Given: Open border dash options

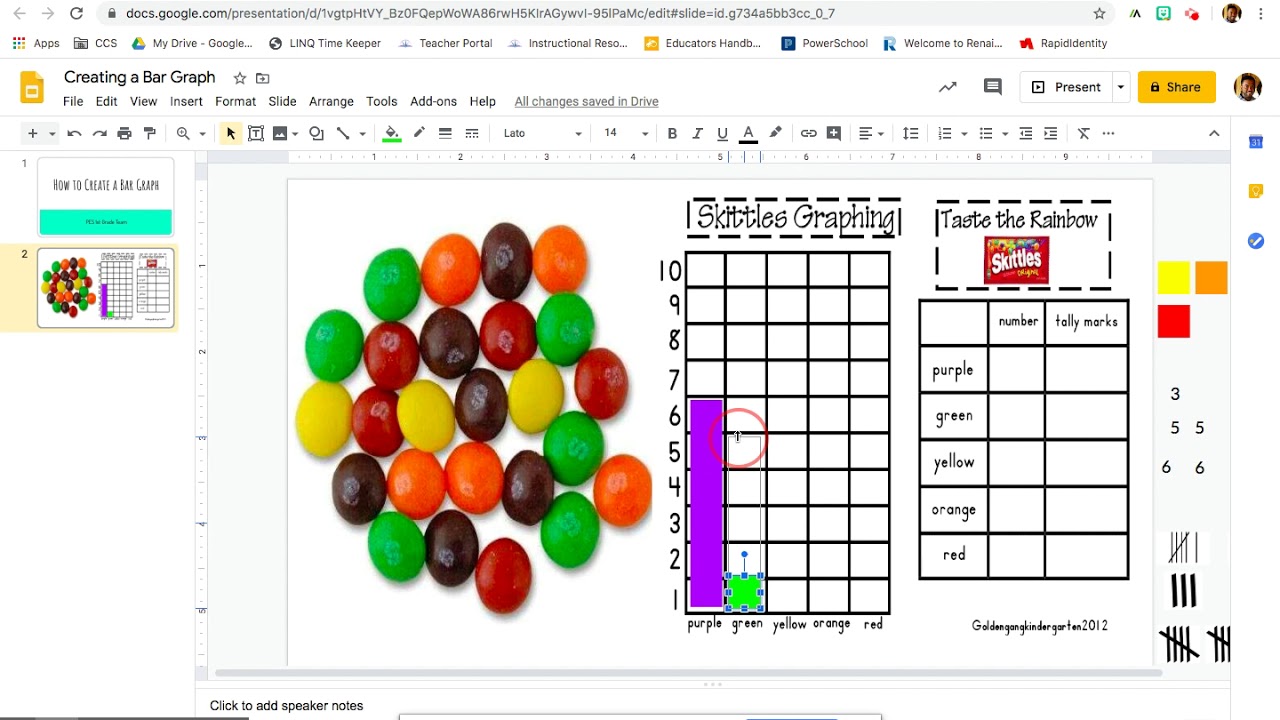Looking at the screenshot, I should point(472,133).
